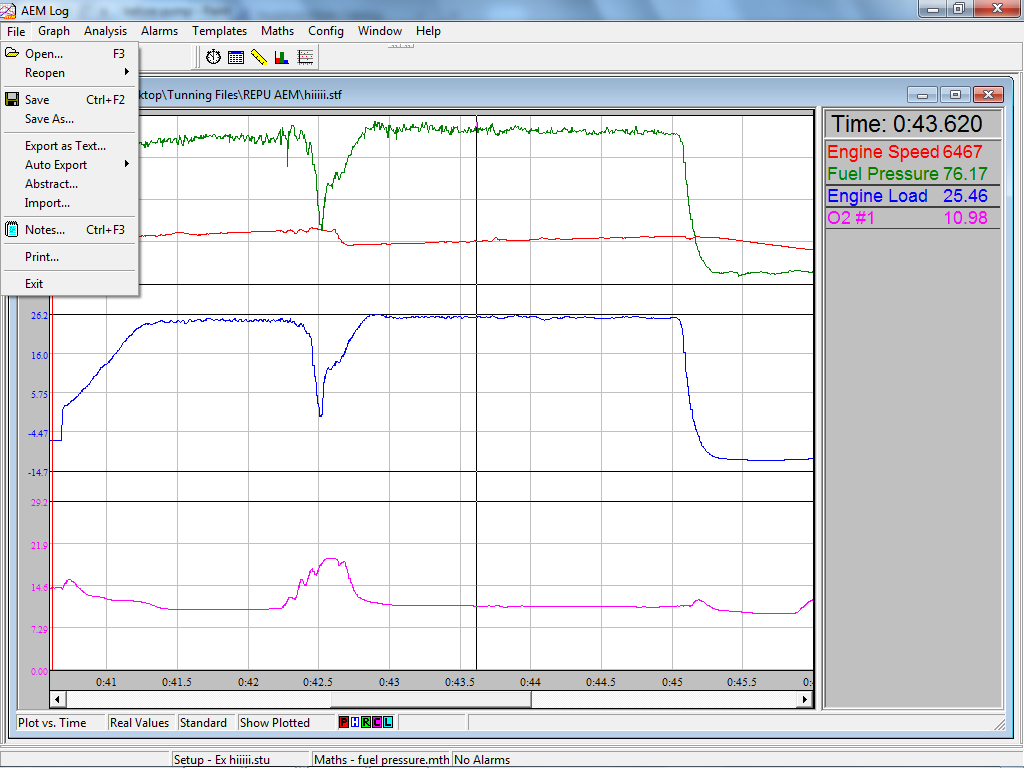Click the green R status indicator
The image size is (1024, 768).
[x=366, y=722]
